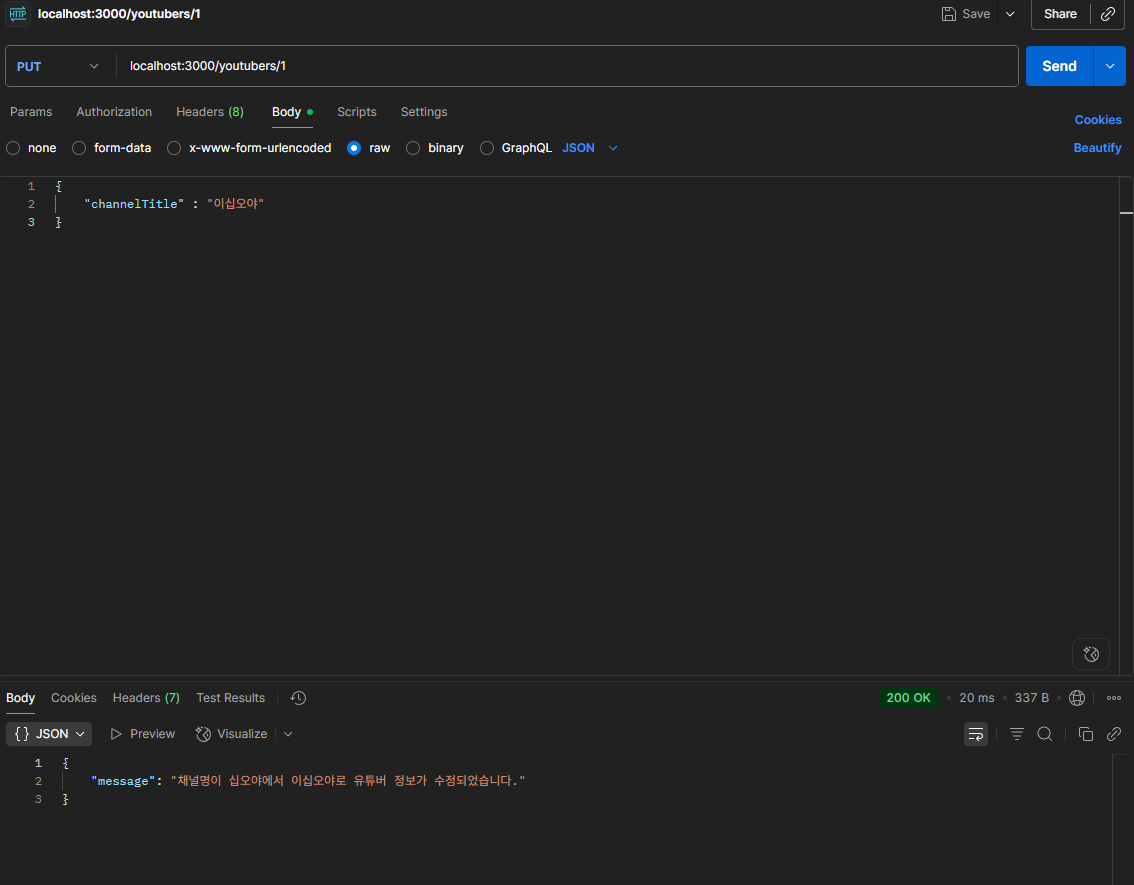
Task: Toggle word wrap in response
Action: (976, 734)
